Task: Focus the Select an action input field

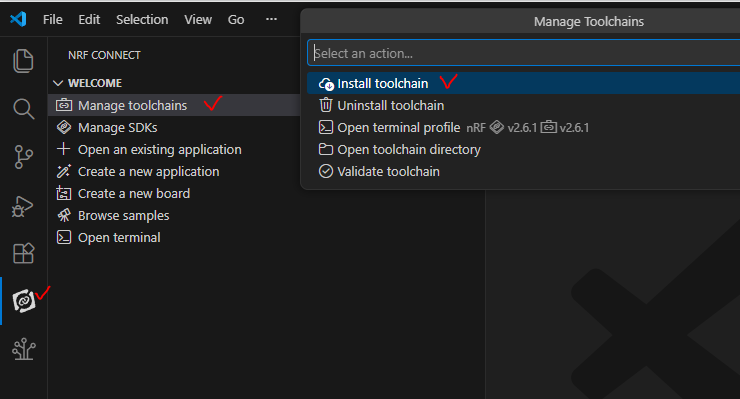Action: [x=524, y=53]
